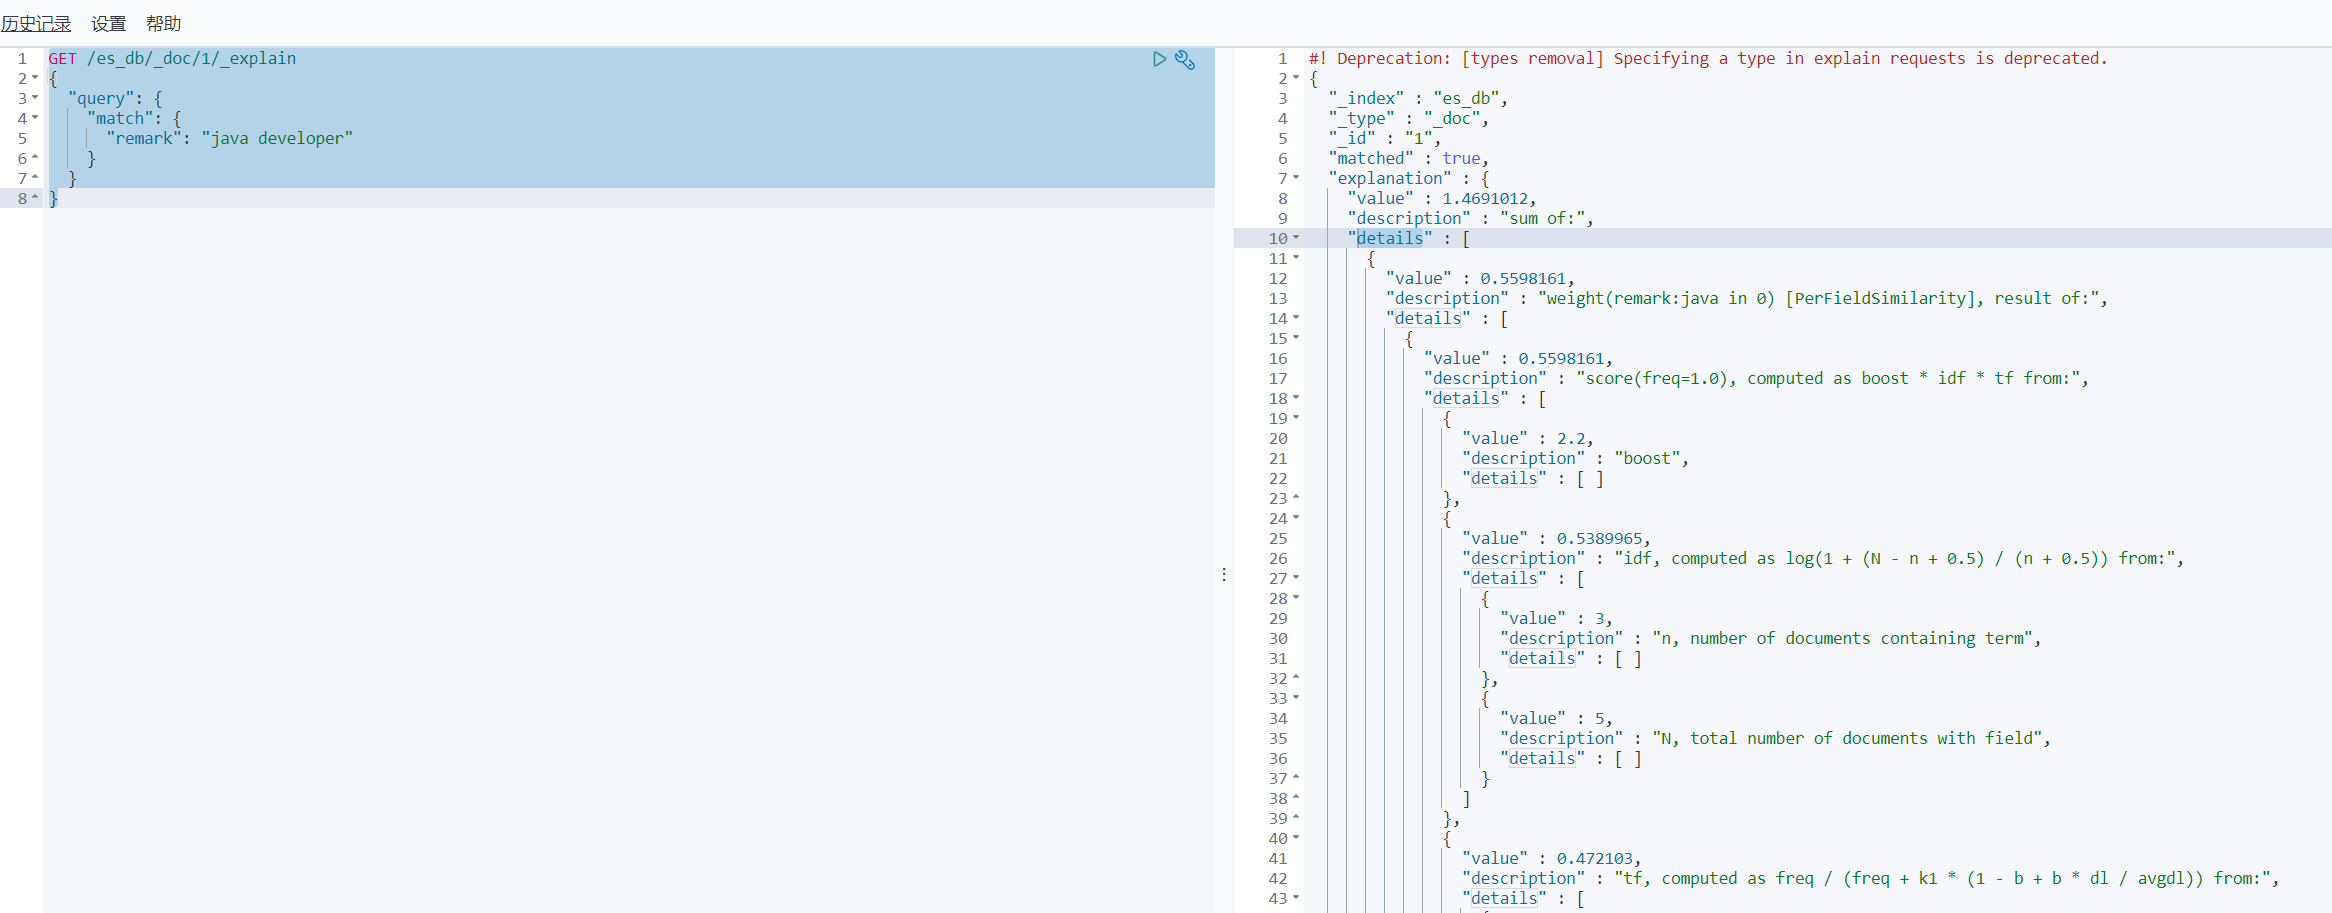This screenshot has height=913, width=2332.
Task: Click the tf formula description on line 42
Action: point(1942,879)
